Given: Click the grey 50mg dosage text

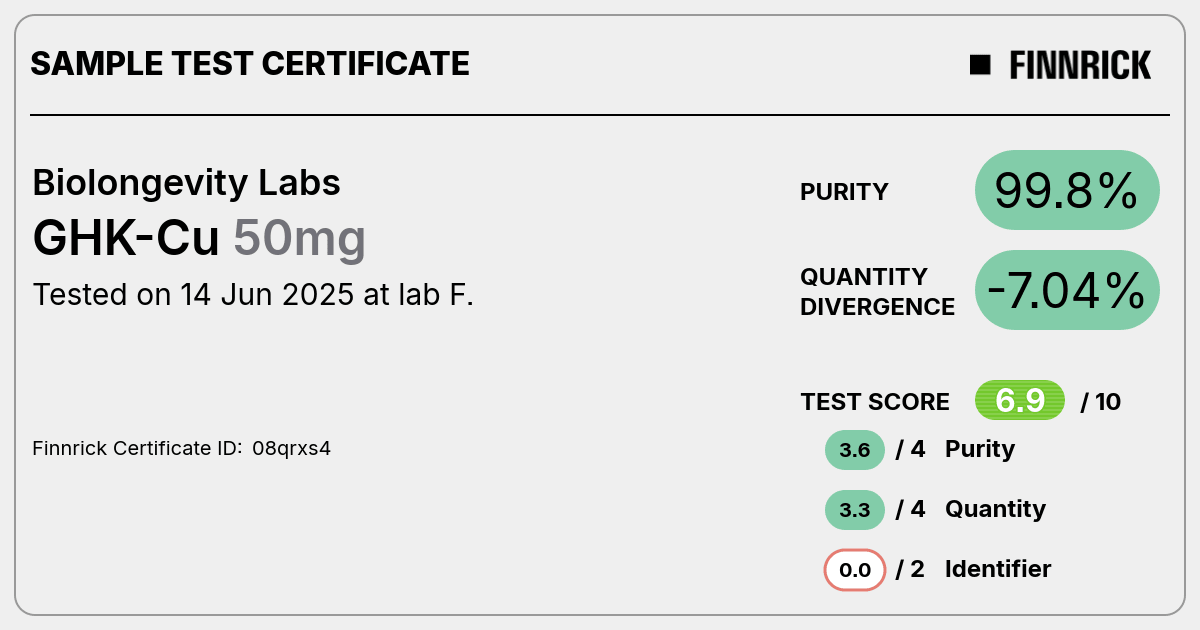Looking at the screenshot, I should (300, 239).
